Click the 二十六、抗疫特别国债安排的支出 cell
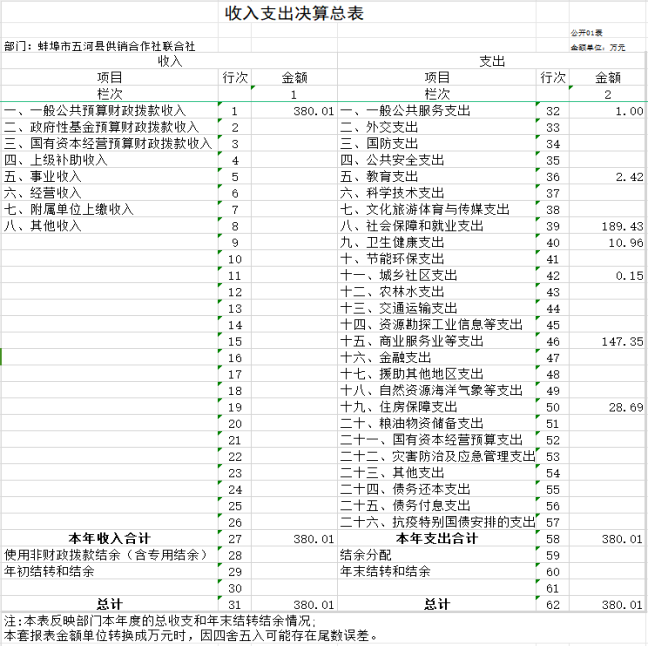The height and width of the screenshot is (646, 649). click(438, 522)
